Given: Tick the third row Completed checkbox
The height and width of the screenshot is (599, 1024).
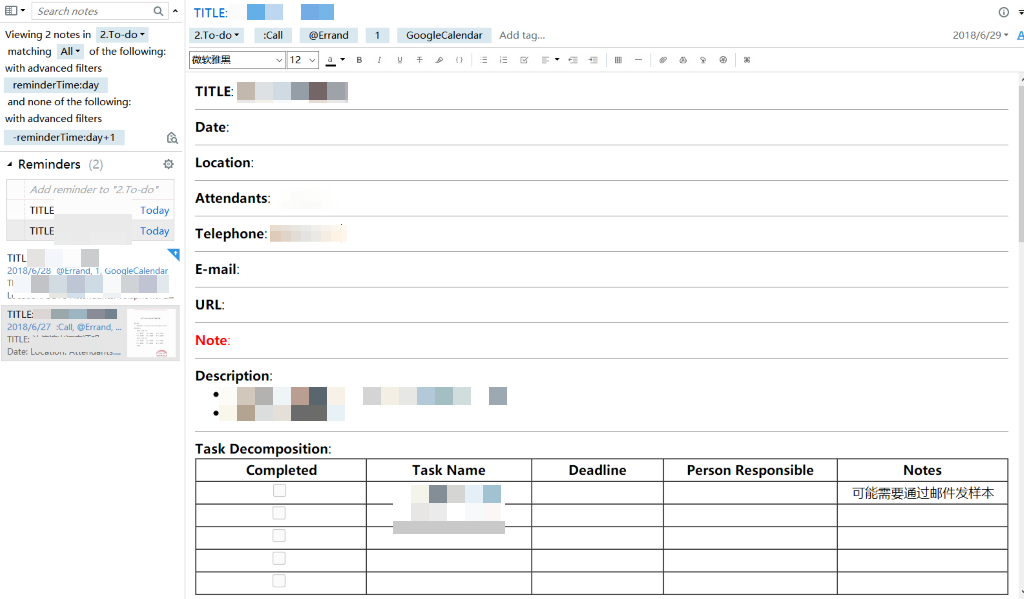Looking at the screenshot, I should [x=280, y=536].
